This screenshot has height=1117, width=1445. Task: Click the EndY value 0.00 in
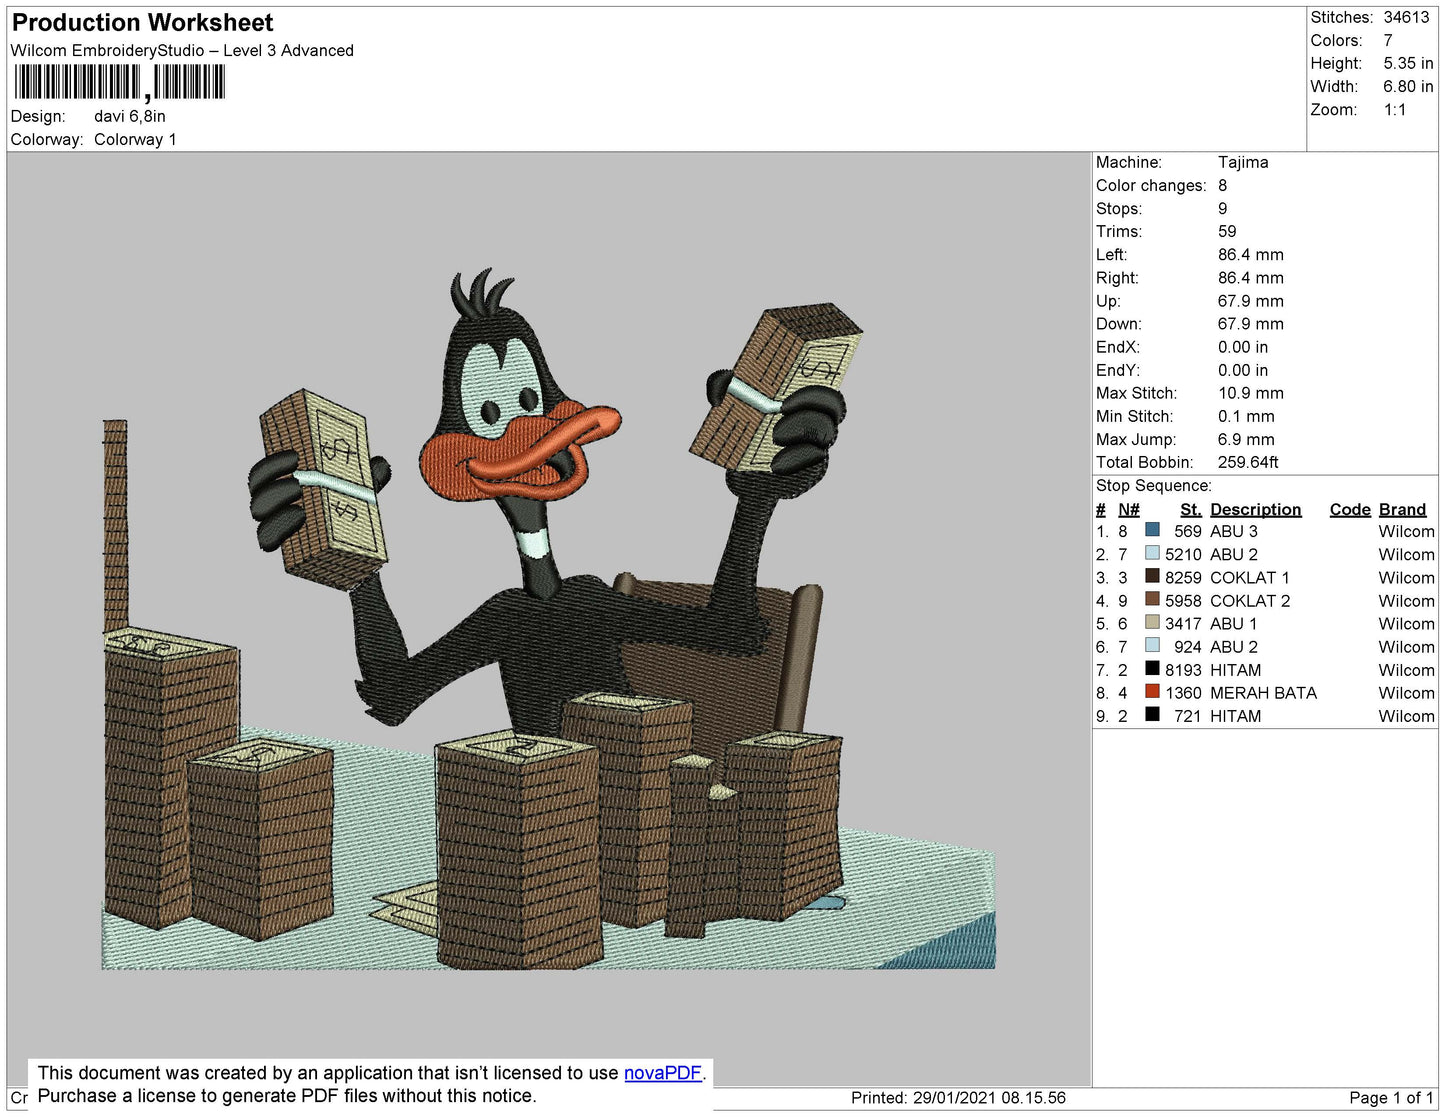pyautogui.click(x=1243, y=370)
